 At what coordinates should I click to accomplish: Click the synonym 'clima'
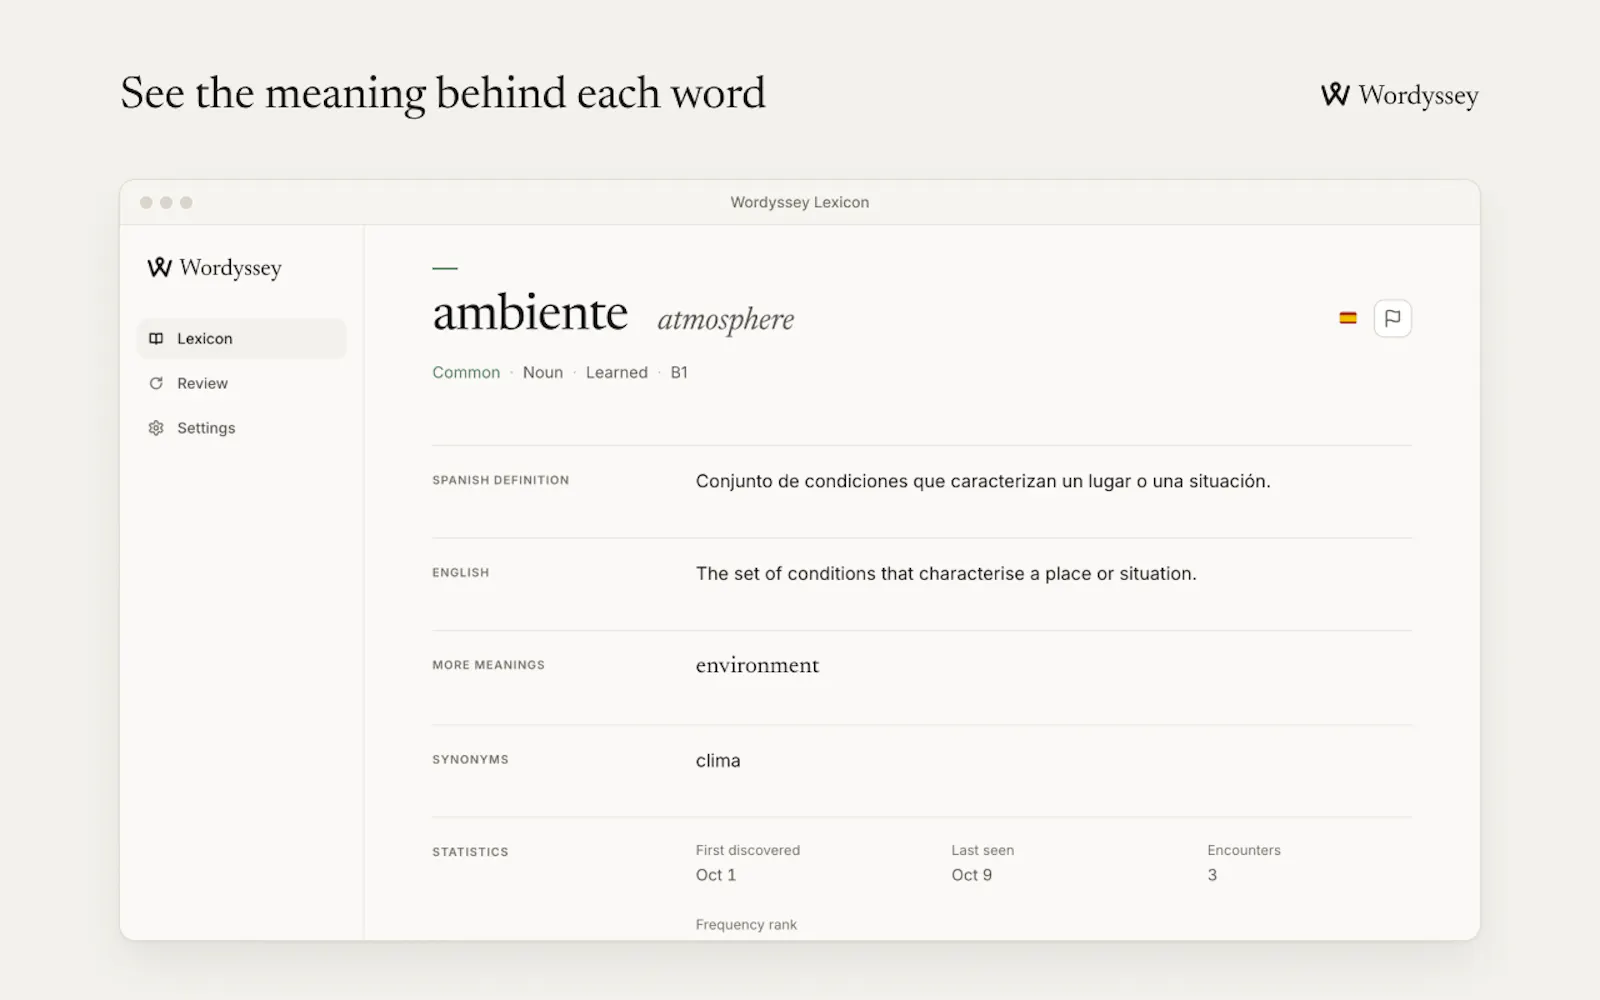(x=718, y=761)
